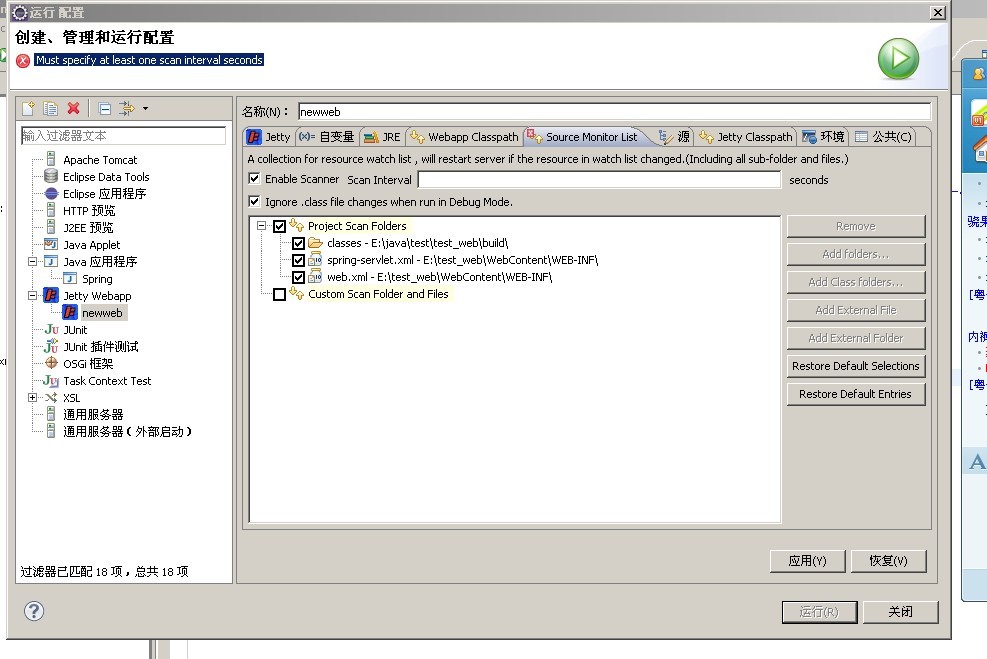Collapse the Project Scan Folders node
Viewport: 987px width, 659px height.
263,227
